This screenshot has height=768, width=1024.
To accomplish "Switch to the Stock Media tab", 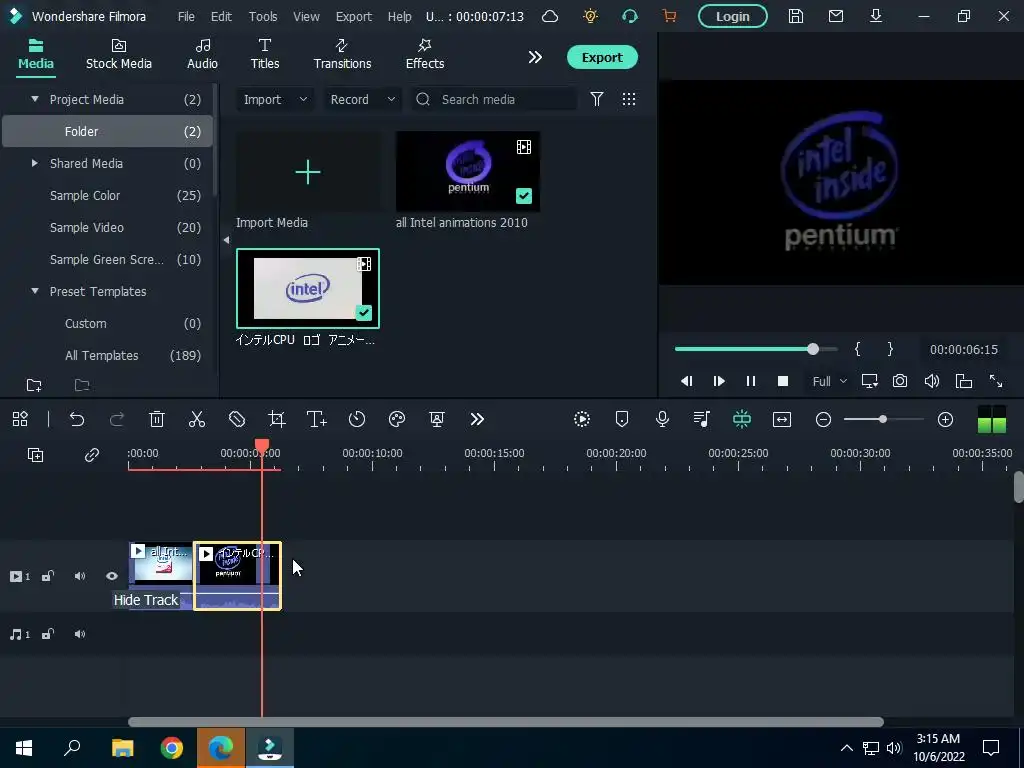I will (119, 54).
